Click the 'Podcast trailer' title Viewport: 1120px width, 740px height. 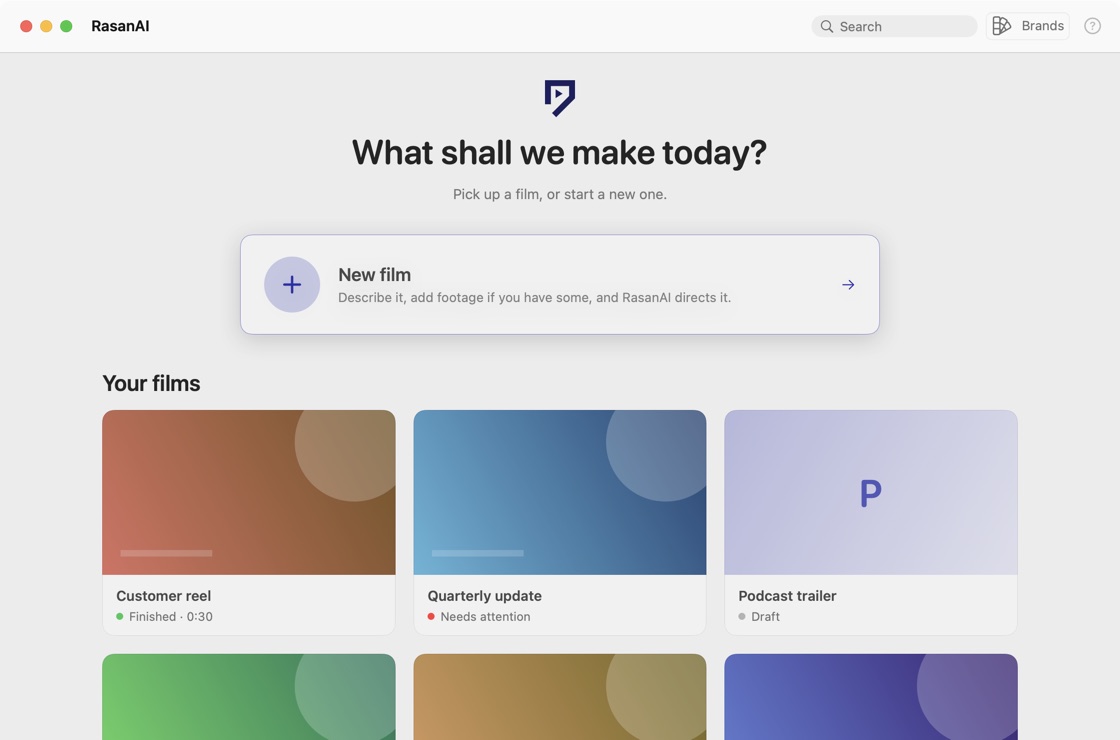(x=787, y=596)
